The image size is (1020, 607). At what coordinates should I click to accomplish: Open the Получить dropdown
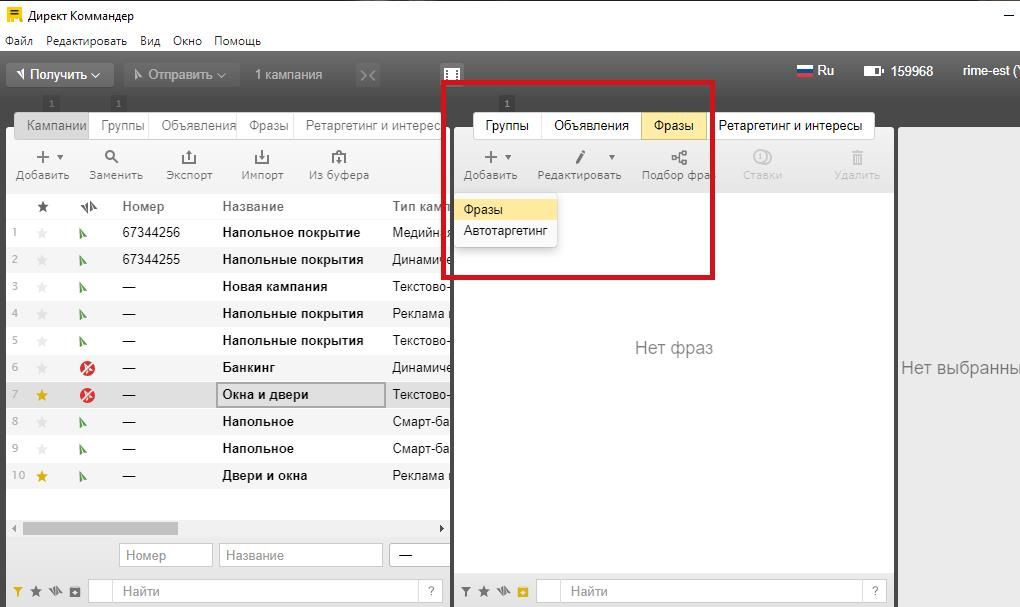click(60, 75)
